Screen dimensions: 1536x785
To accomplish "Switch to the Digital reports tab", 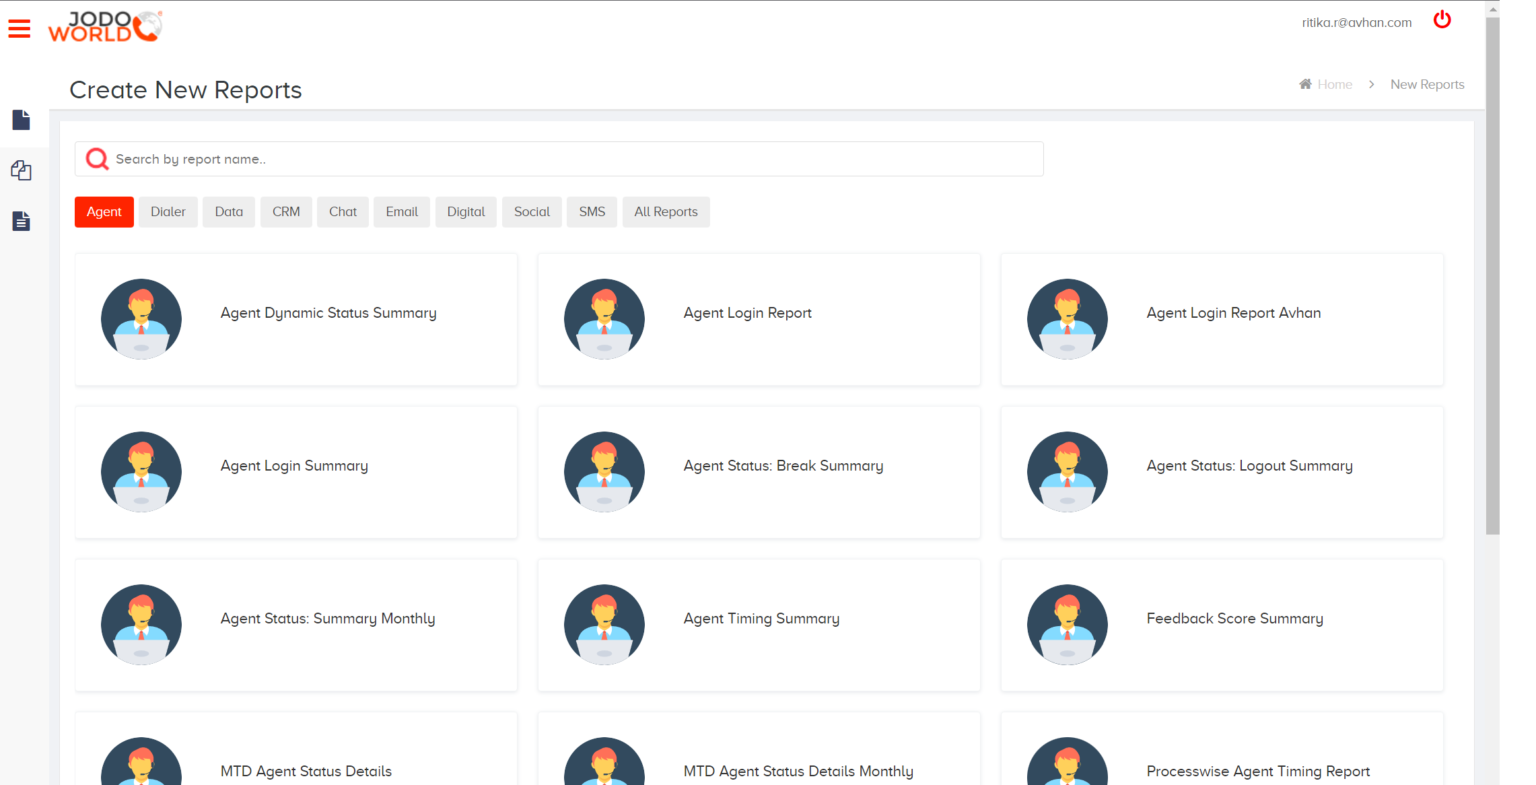I will (x=466, y=212).
